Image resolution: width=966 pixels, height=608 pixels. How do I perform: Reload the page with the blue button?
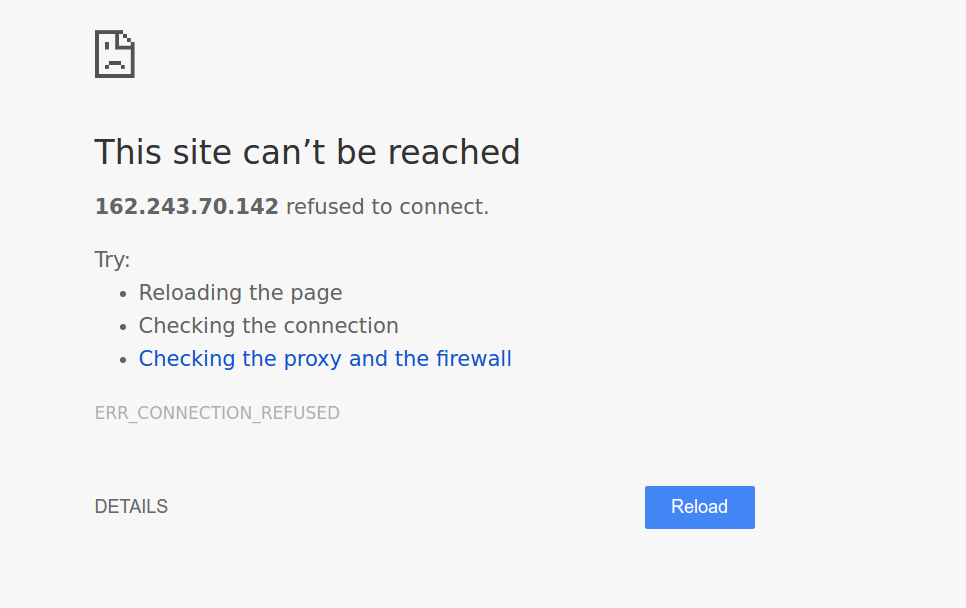point(699,507)
